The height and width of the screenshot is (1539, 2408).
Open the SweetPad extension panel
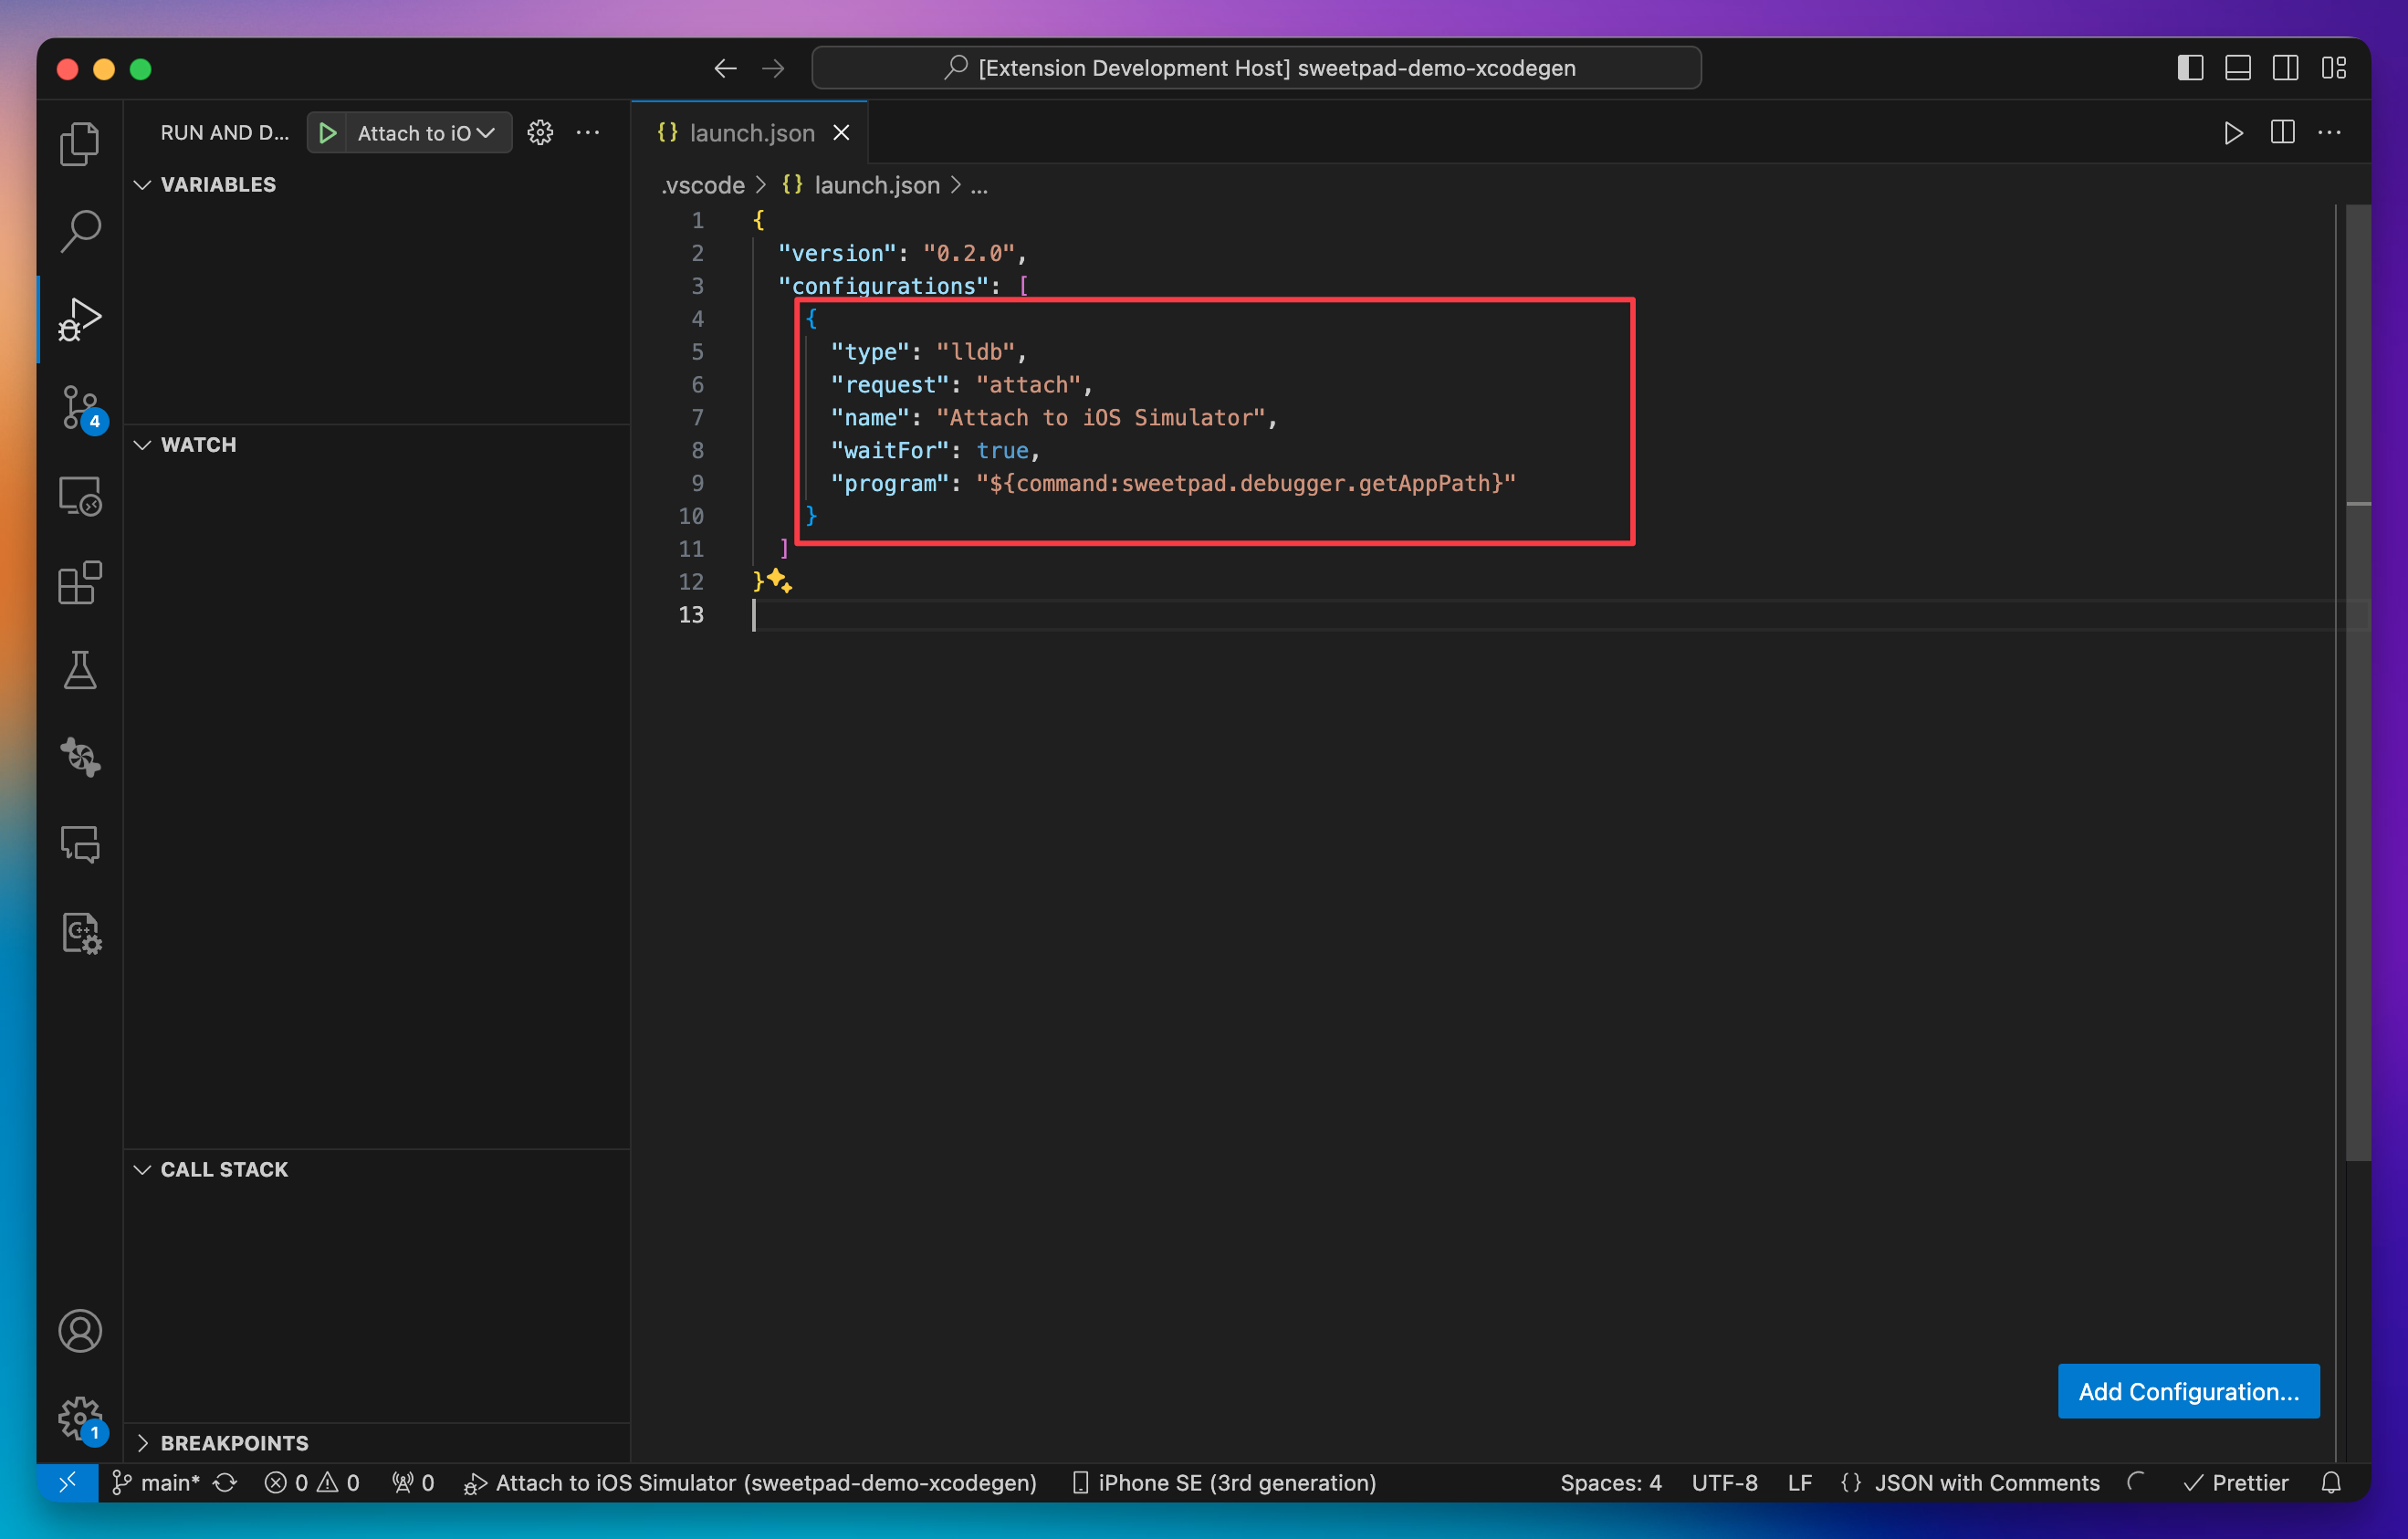[x=80, y=757]
